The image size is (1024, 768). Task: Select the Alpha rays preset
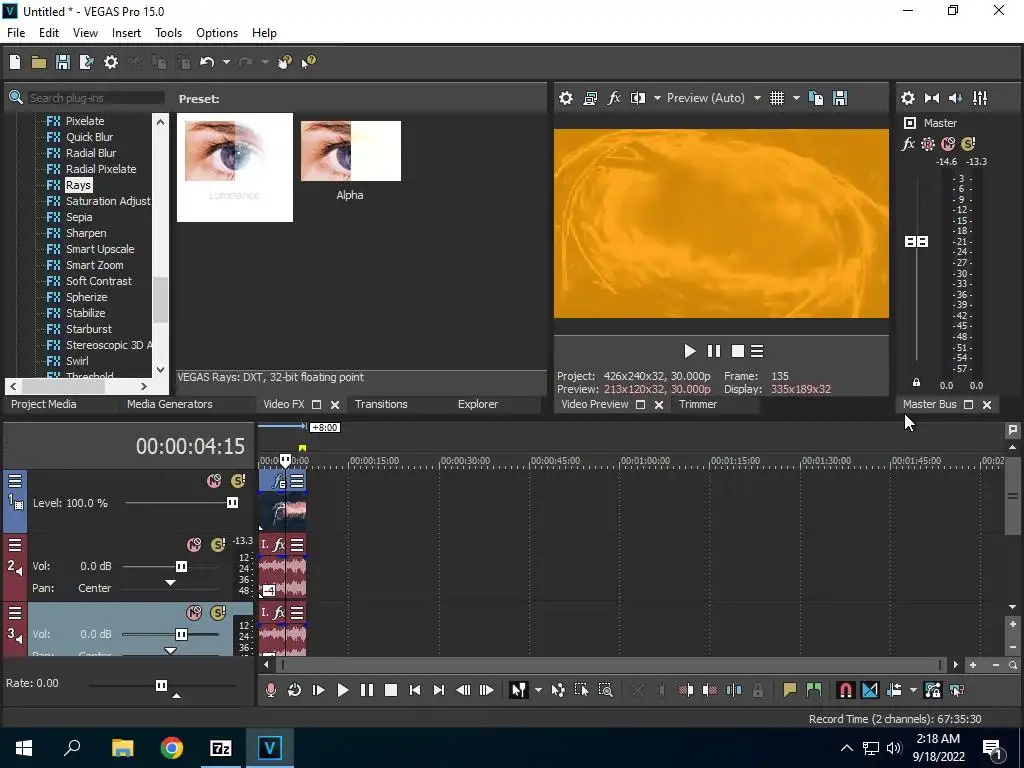coord(351,161)
